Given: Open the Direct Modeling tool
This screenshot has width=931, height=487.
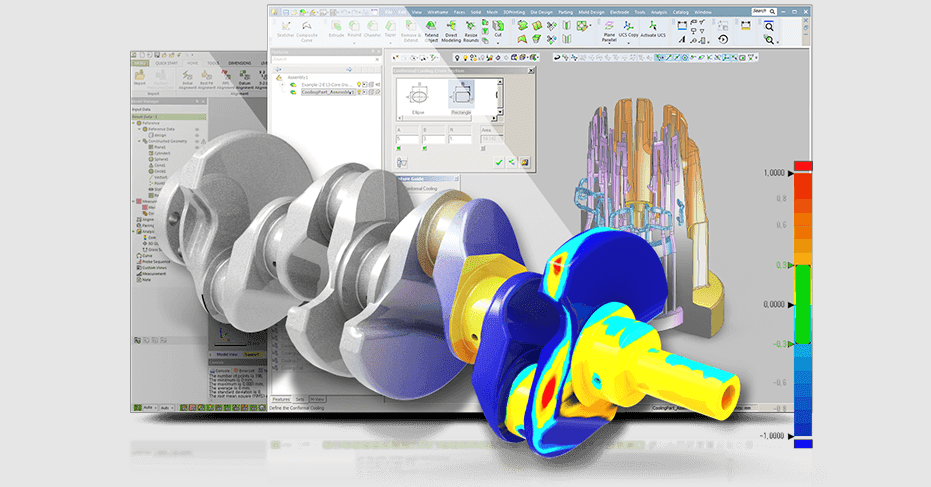Looking at the screenshot, I should click(x=451, y=30).
